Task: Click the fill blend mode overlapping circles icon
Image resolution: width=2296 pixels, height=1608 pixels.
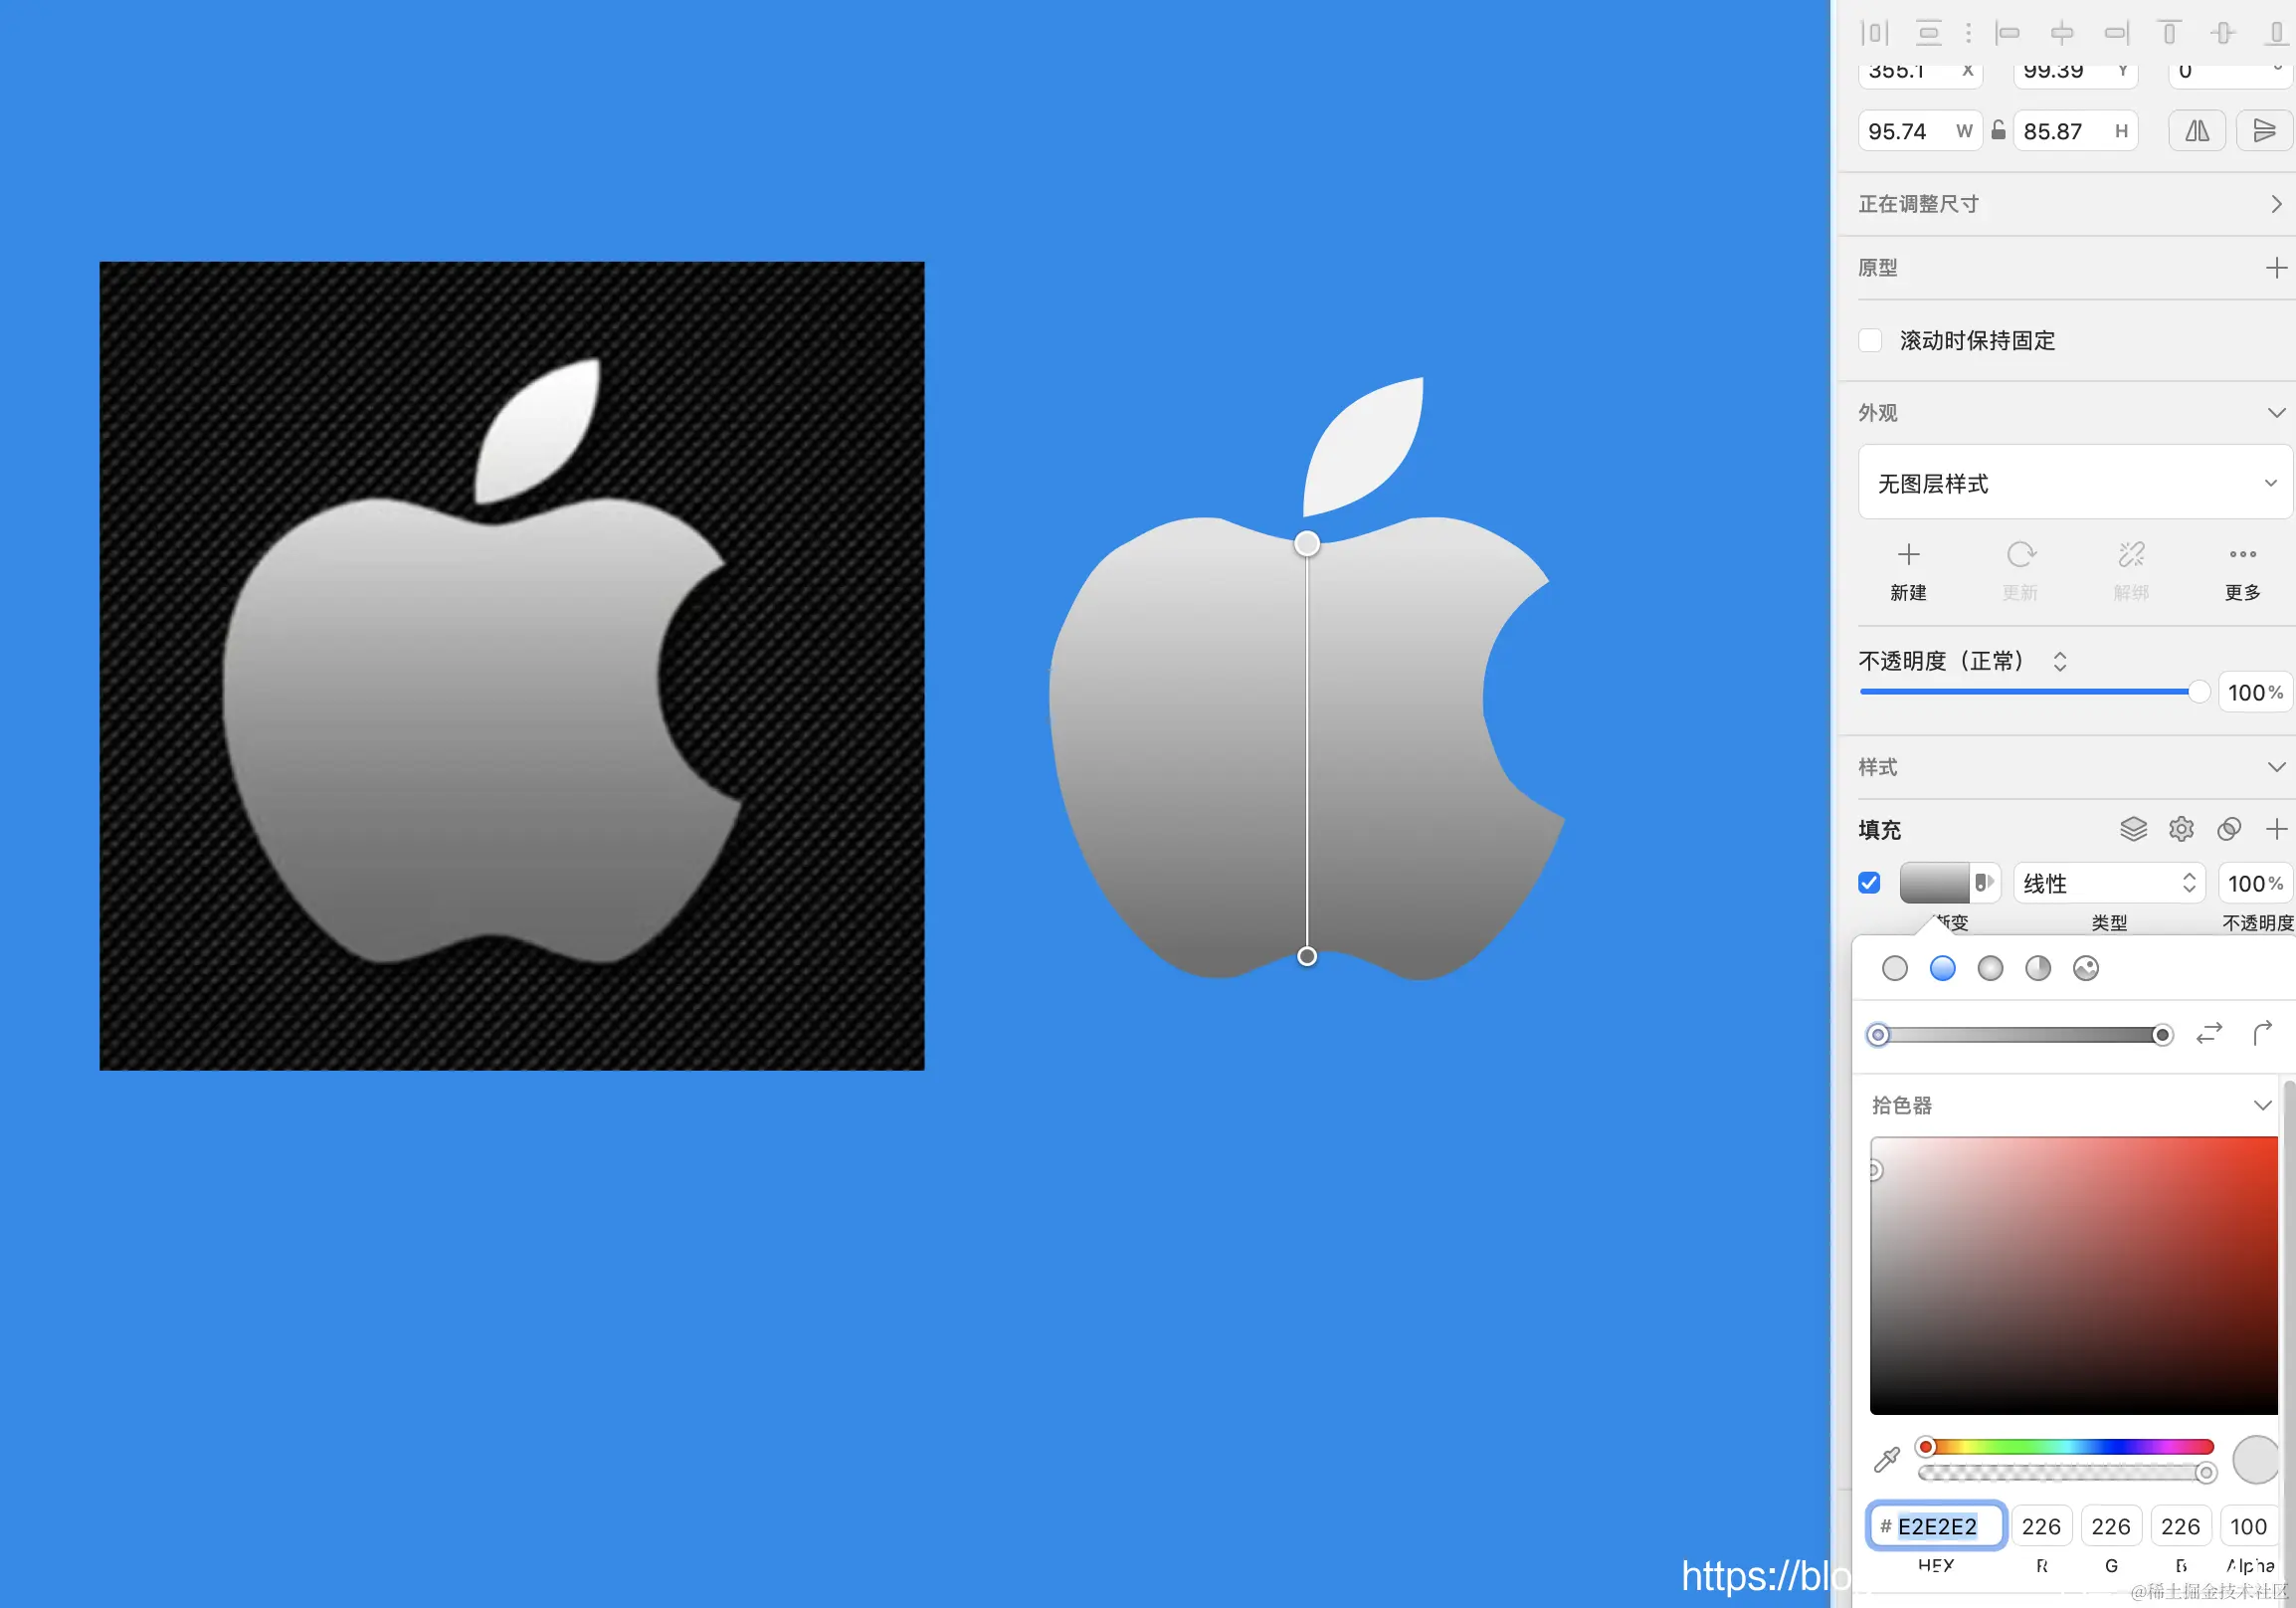Action: 2229,829
